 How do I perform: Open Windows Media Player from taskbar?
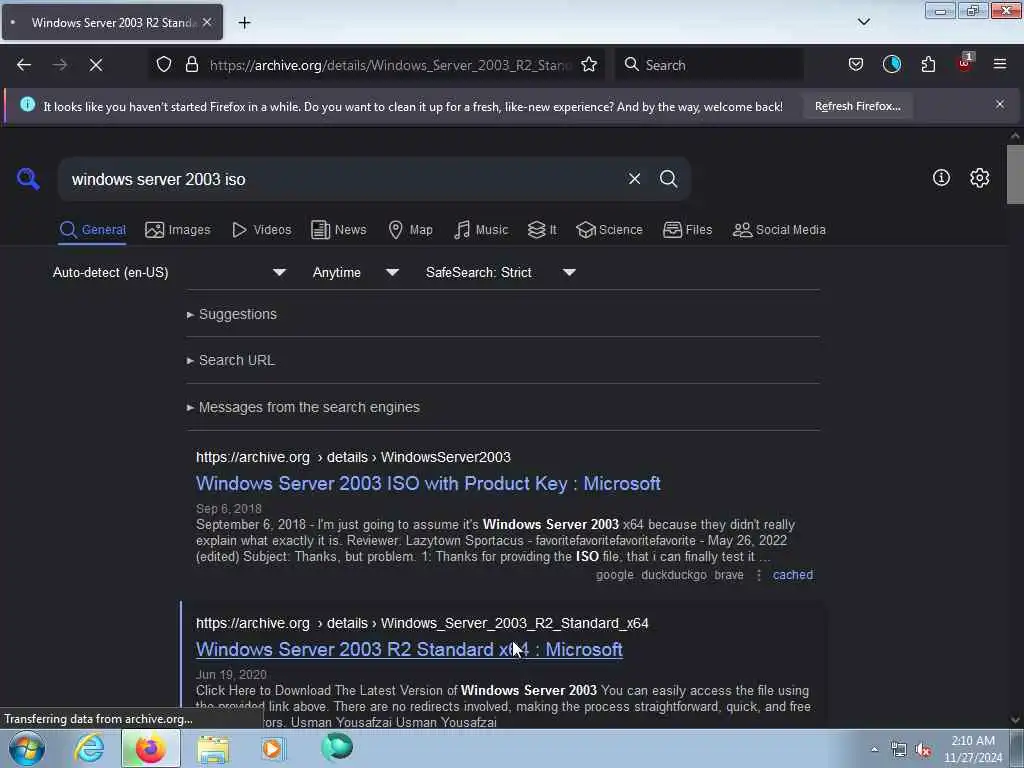(272, 748)
